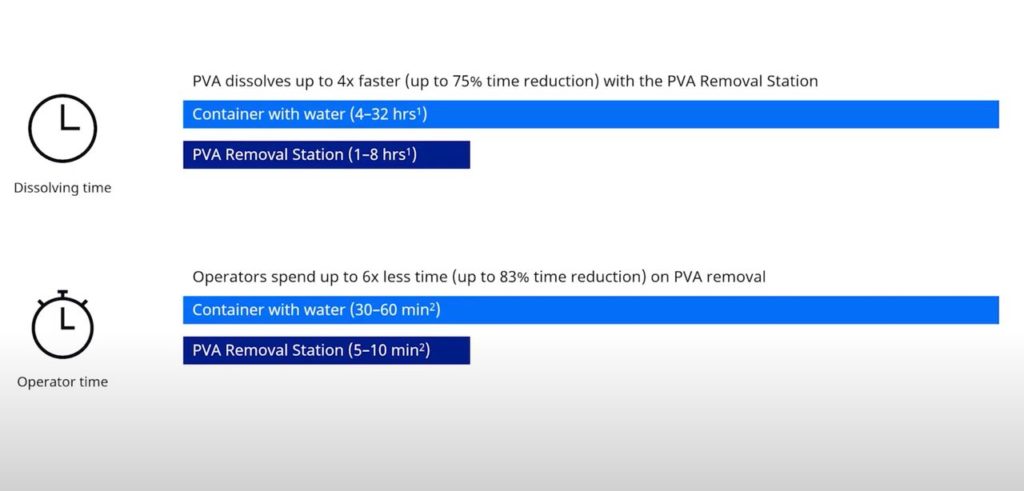Click the stopwatch icon above Operator time
Screen dimensions: 1024x491
(x=62, y=326)
